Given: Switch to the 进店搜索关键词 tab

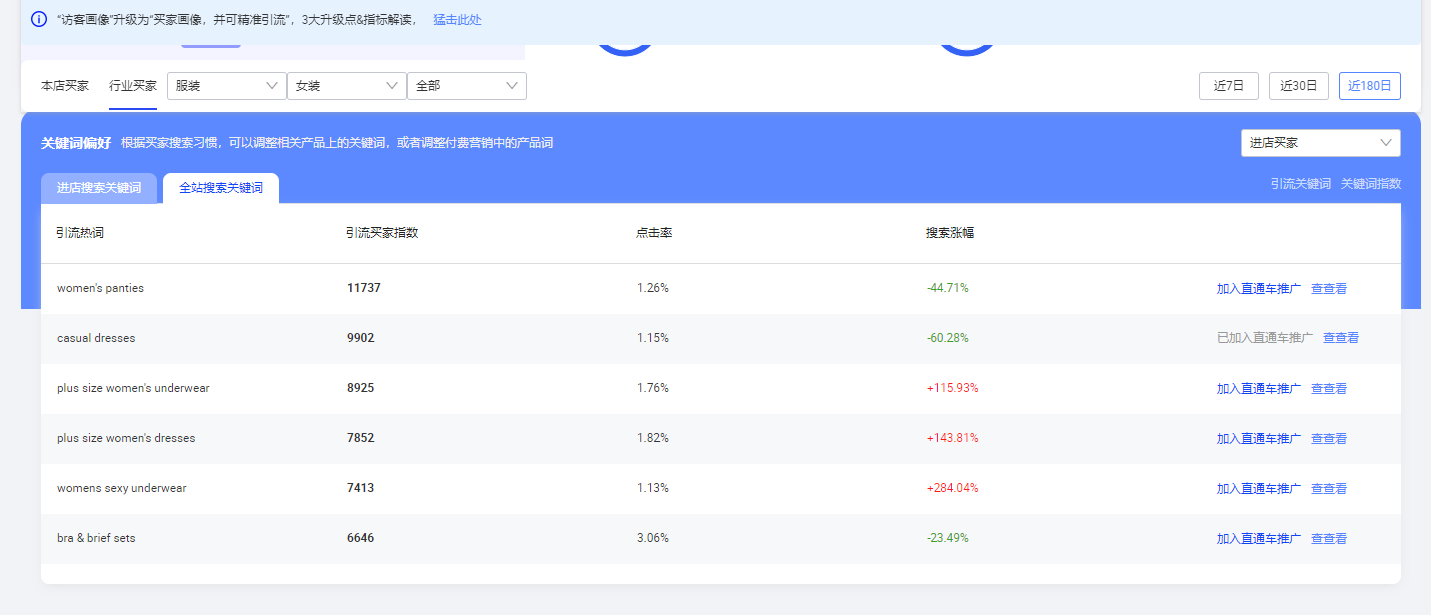Looking at the screenshot, I should [x=98, y=188].
